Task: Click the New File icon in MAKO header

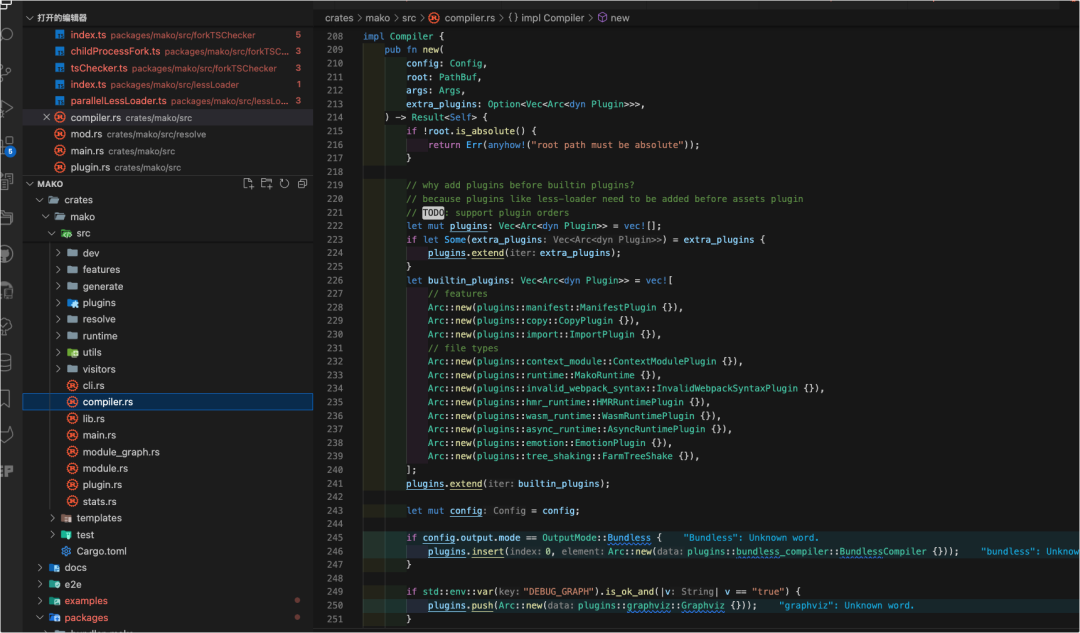Action: pos(248,184)
